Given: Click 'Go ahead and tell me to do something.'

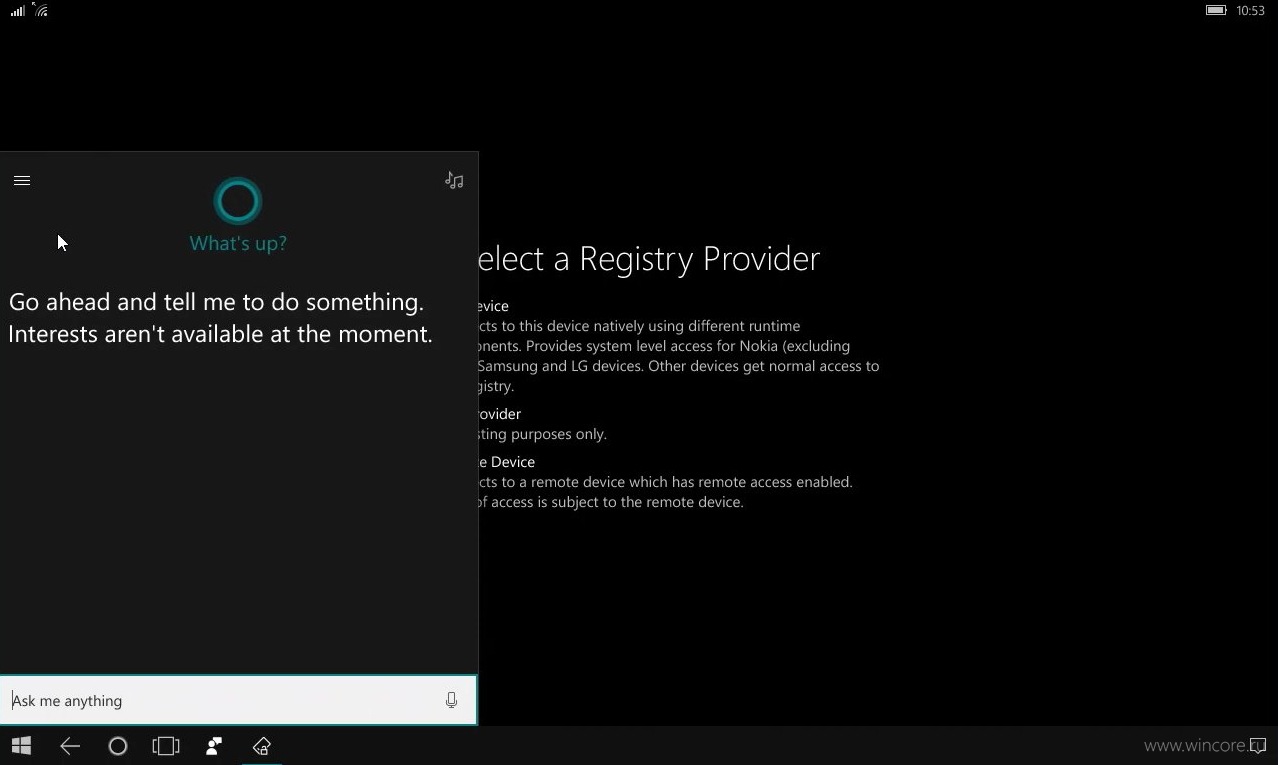Looking at the screenshot, I should pyautogui.click(x=216, y=302).
